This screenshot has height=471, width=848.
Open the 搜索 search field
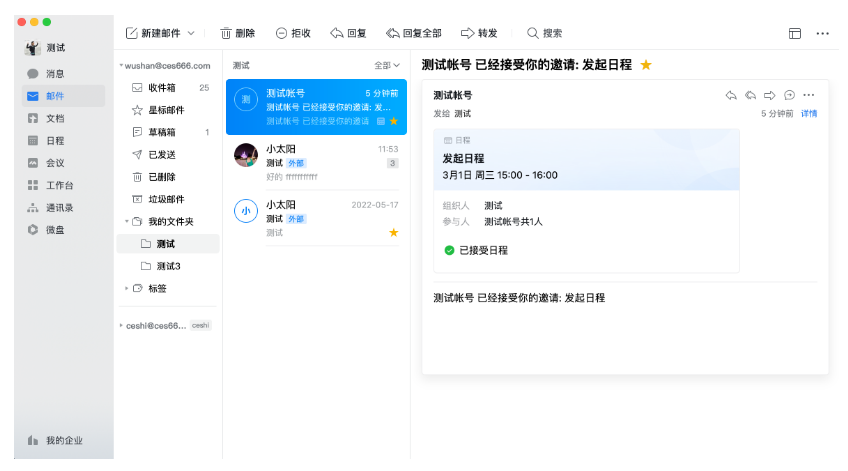pos(545,34)
